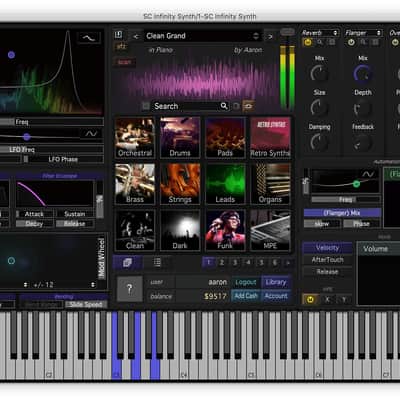
Task: Click the Phase button in the automation LFO
Action: pyautogui.click(x=362, y=224)
